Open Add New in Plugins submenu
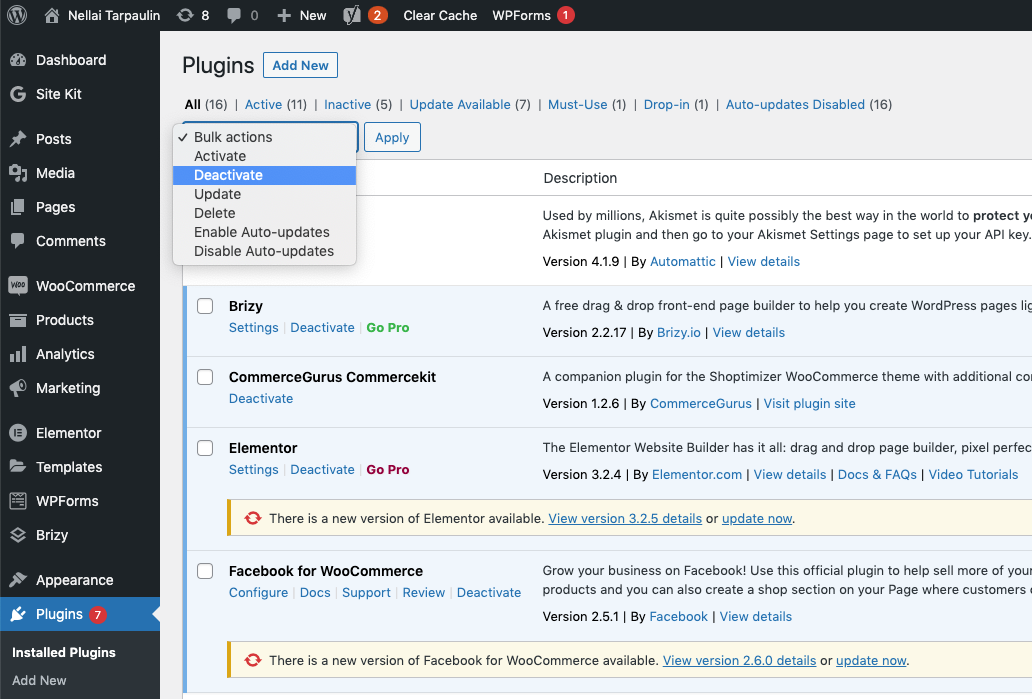This screenshot has height=699, width=1032. point(39,681)
